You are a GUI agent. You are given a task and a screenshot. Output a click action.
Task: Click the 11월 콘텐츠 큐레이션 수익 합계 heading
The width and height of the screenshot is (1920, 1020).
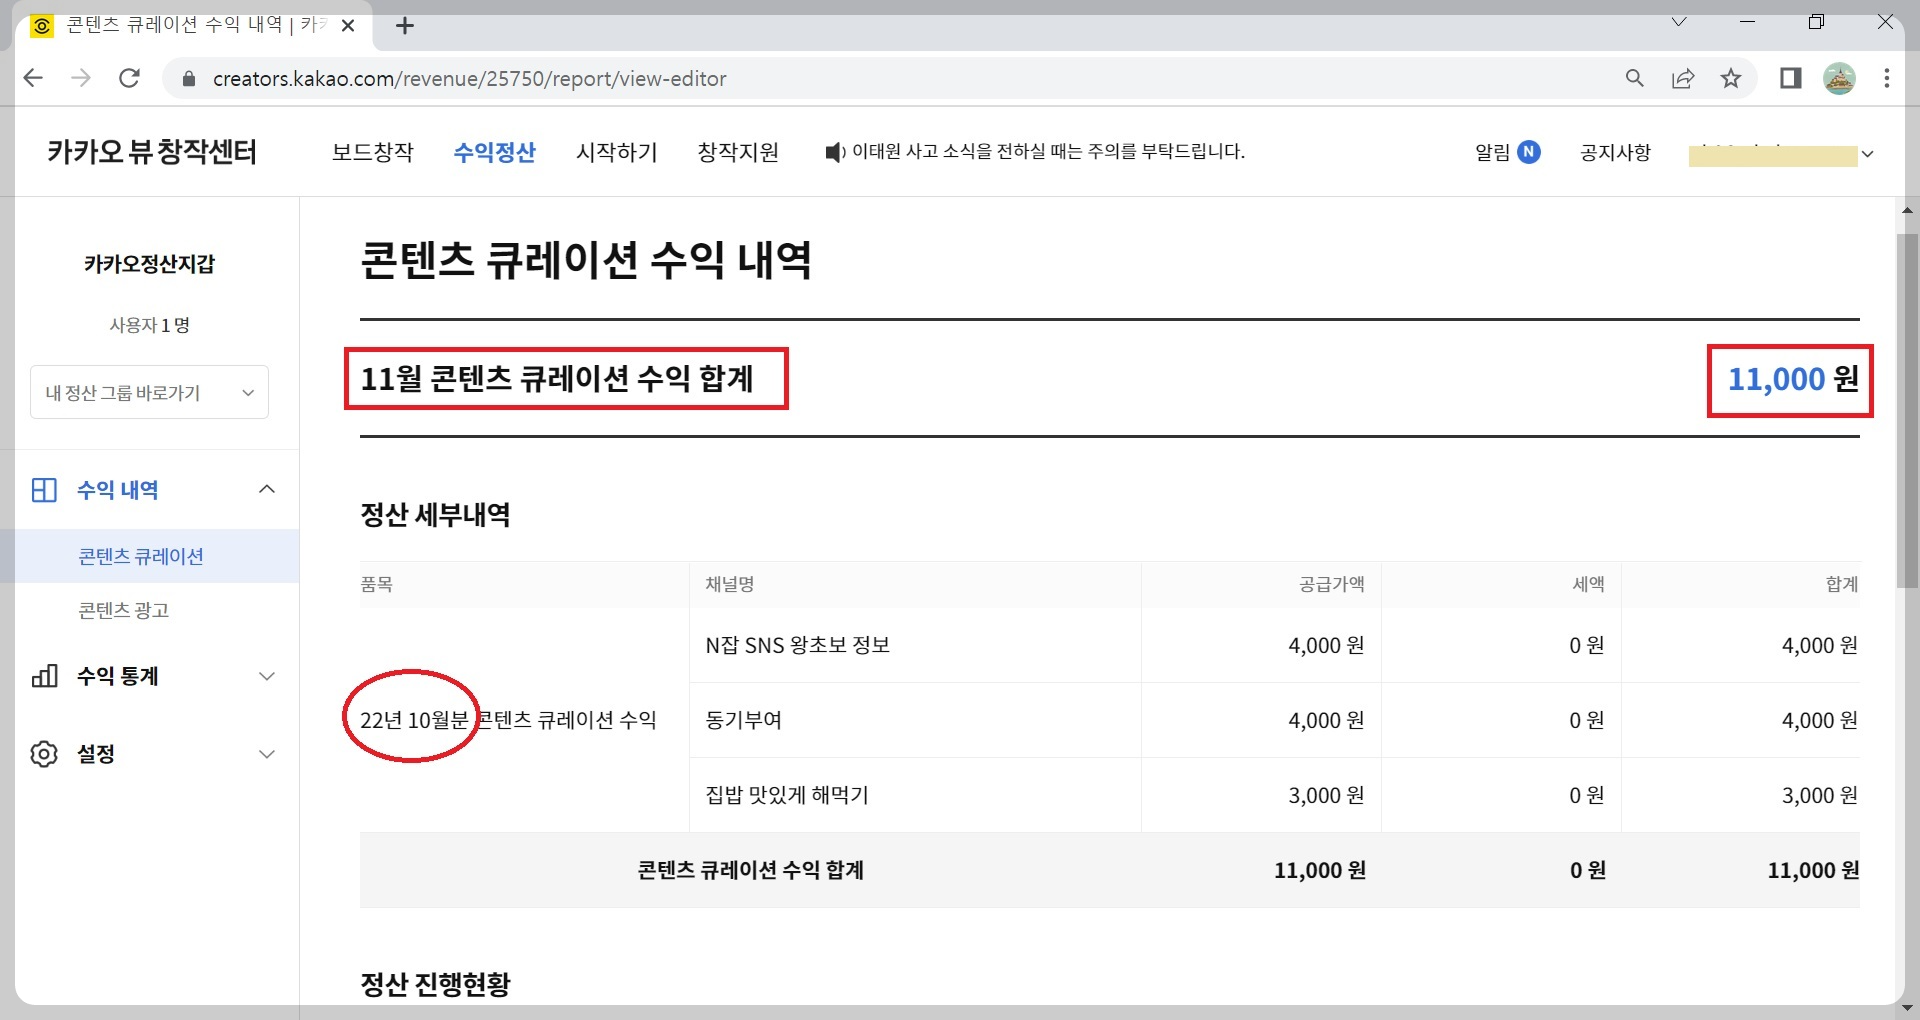coord(557,379)
